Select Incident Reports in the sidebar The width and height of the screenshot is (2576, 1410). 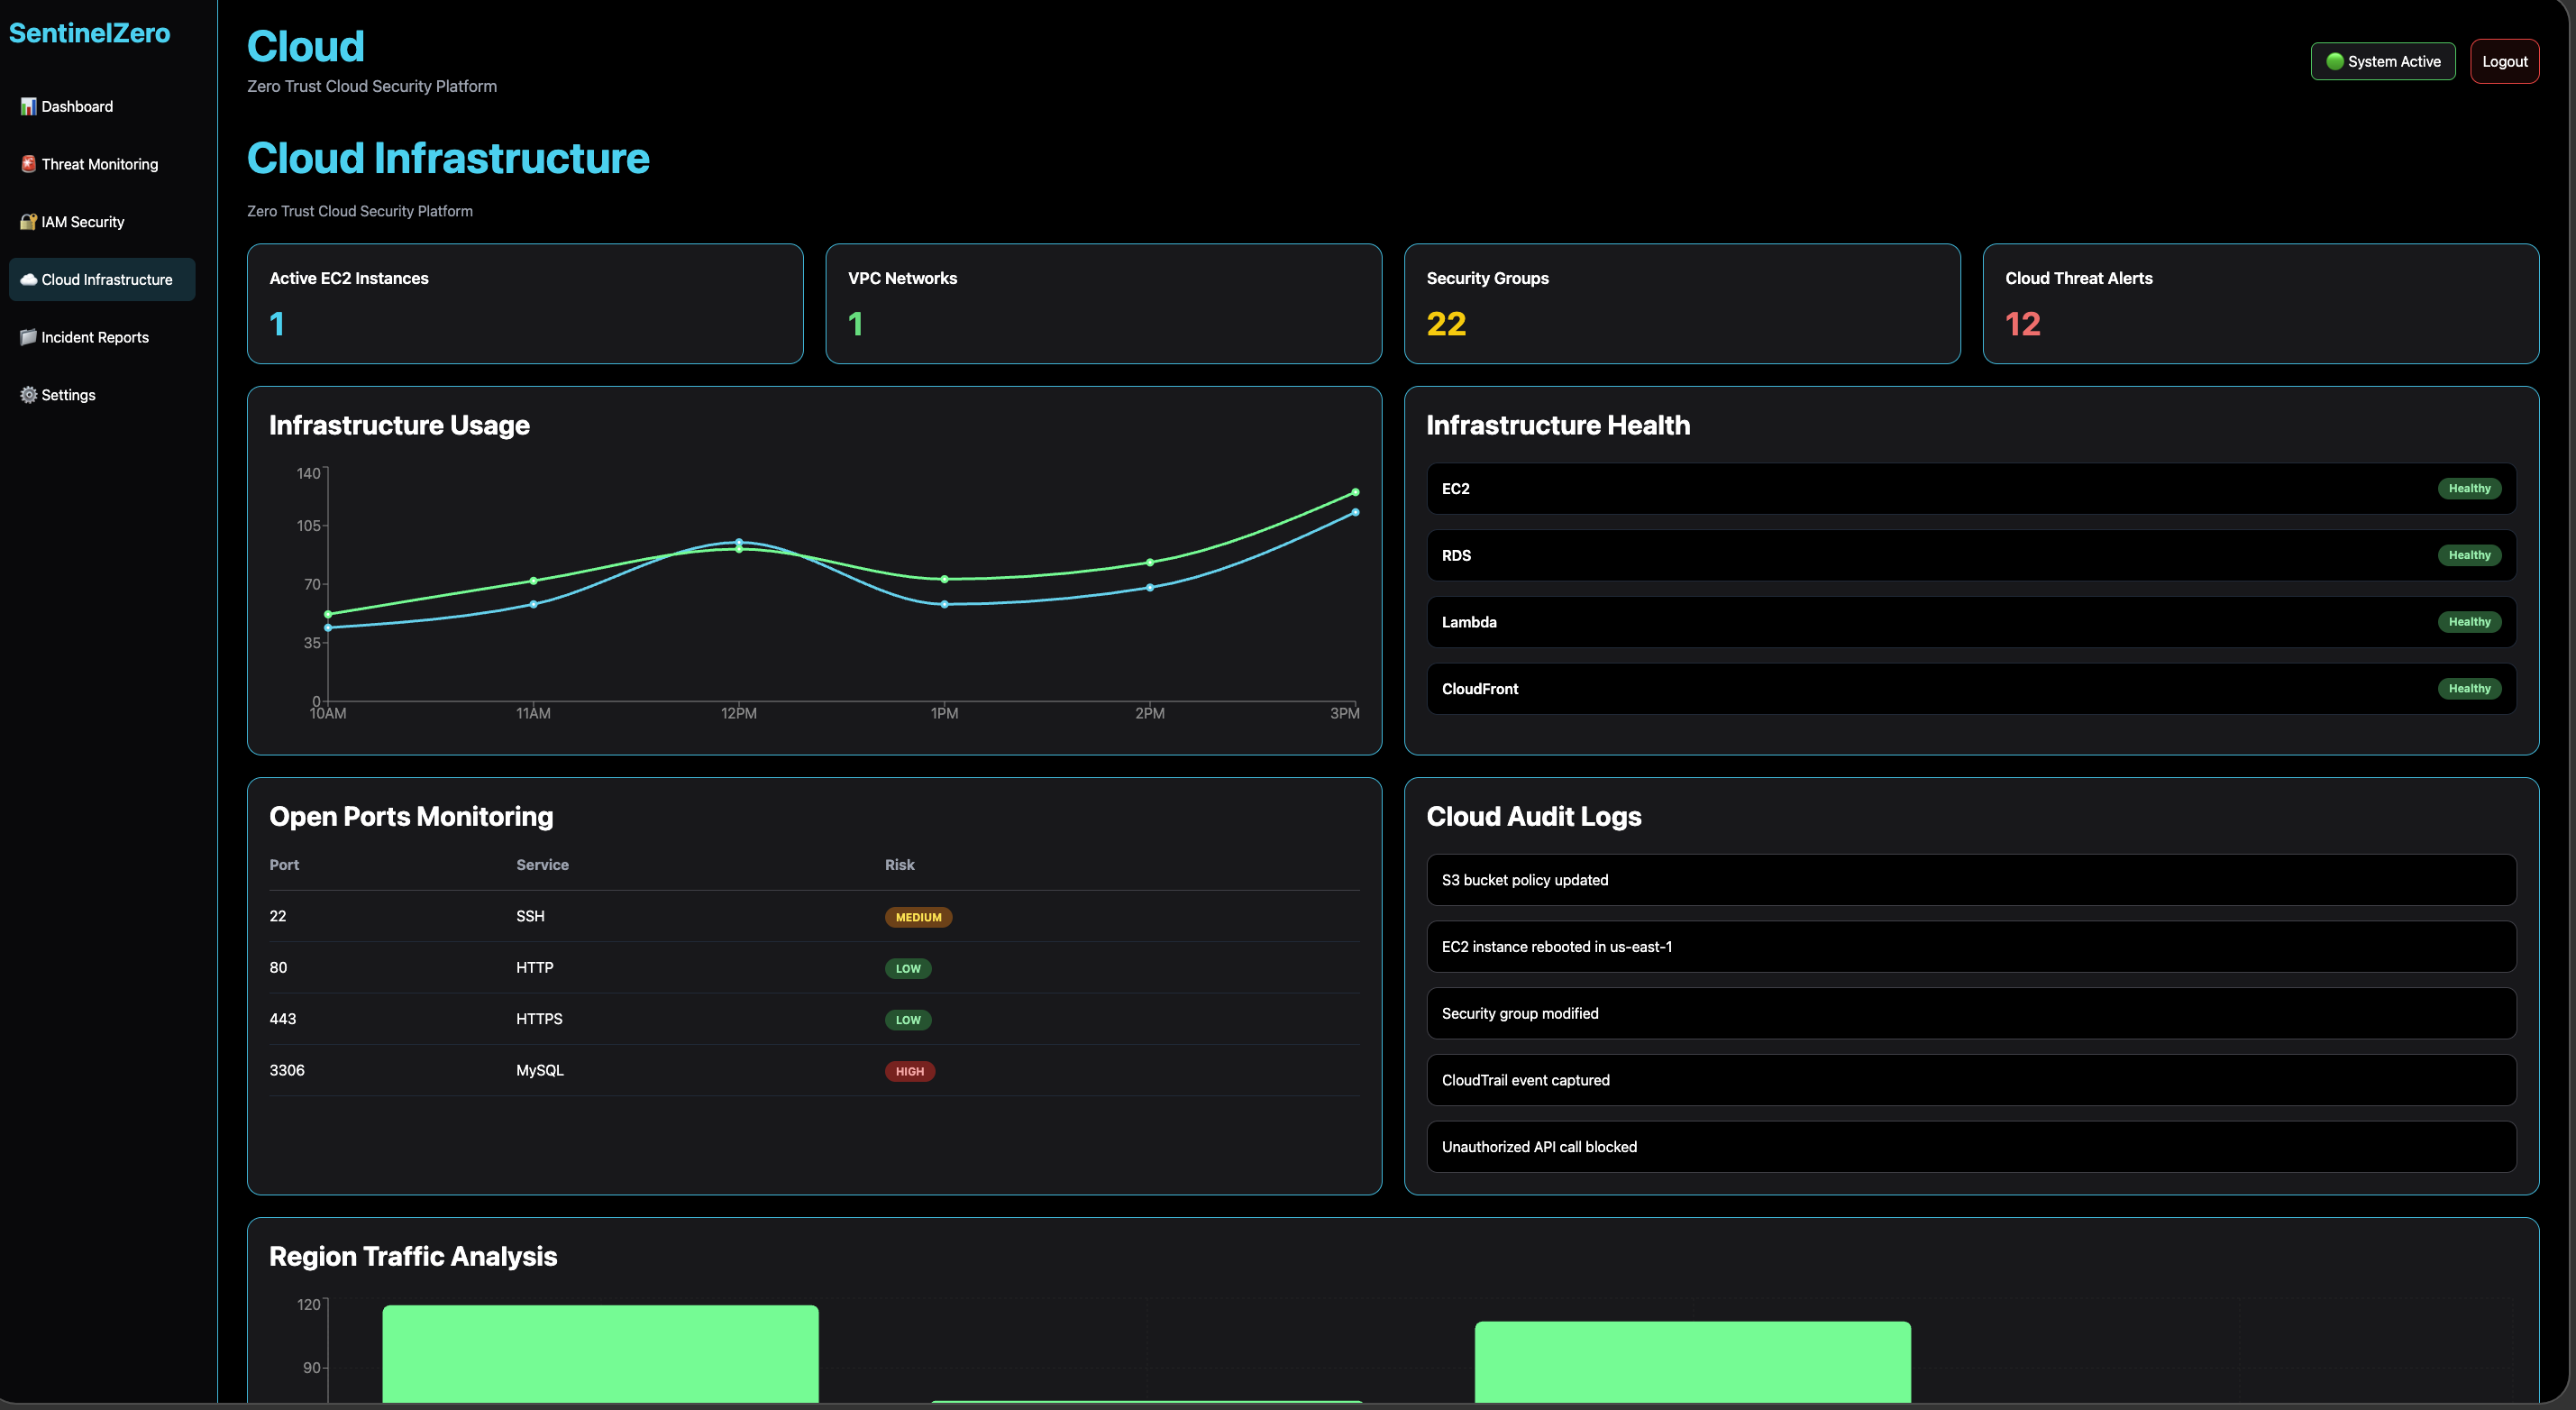[x=102, y=337]
